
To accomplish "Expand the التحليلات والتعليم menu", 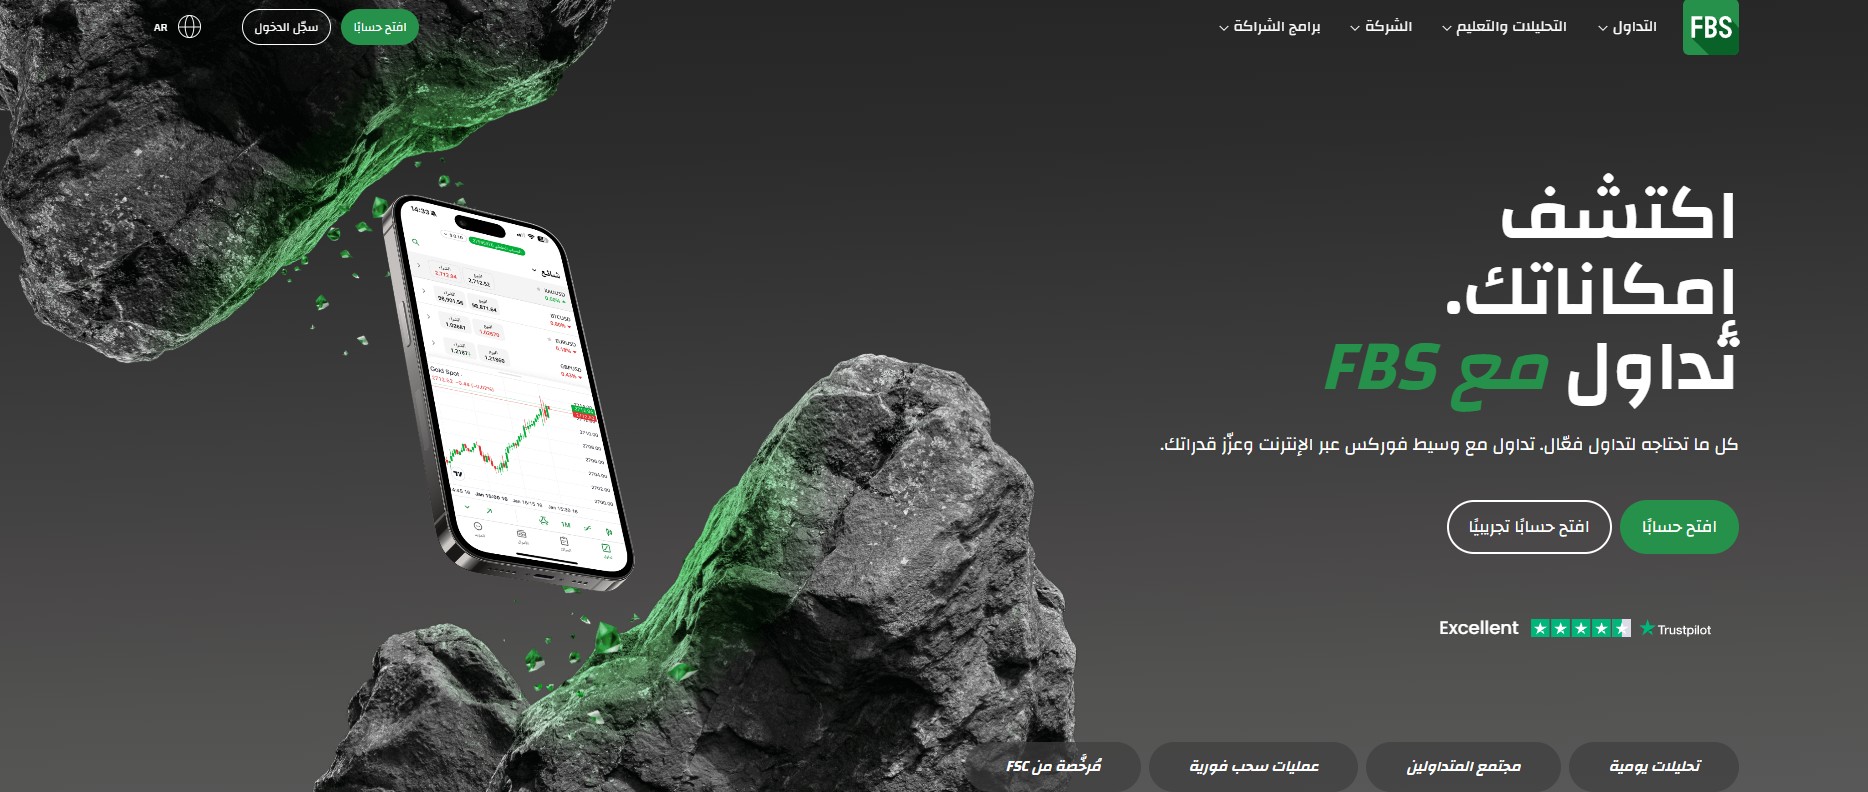I will coord(1504,27).
